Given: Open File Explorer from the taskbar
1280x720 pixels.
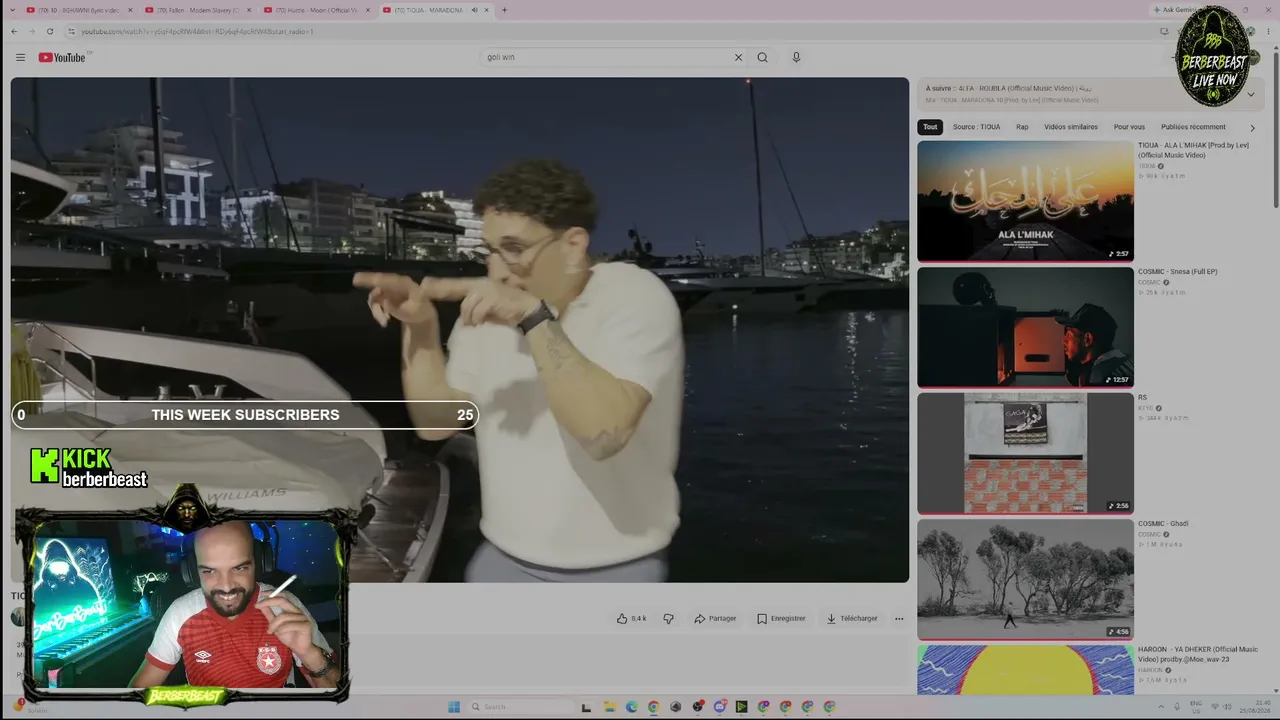Looking at the screenshot, I should tap(609, 707).
